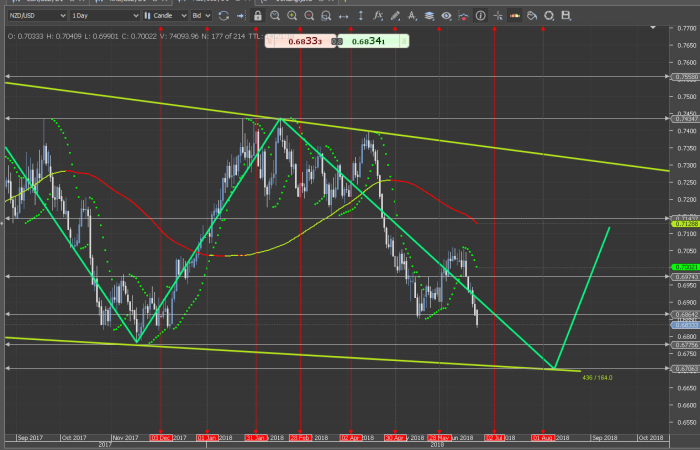Image resolution: width=700 pixels, height=450 pixels.
Task: Open the paint bucket theme icon
Action: (x=532, y=16)
